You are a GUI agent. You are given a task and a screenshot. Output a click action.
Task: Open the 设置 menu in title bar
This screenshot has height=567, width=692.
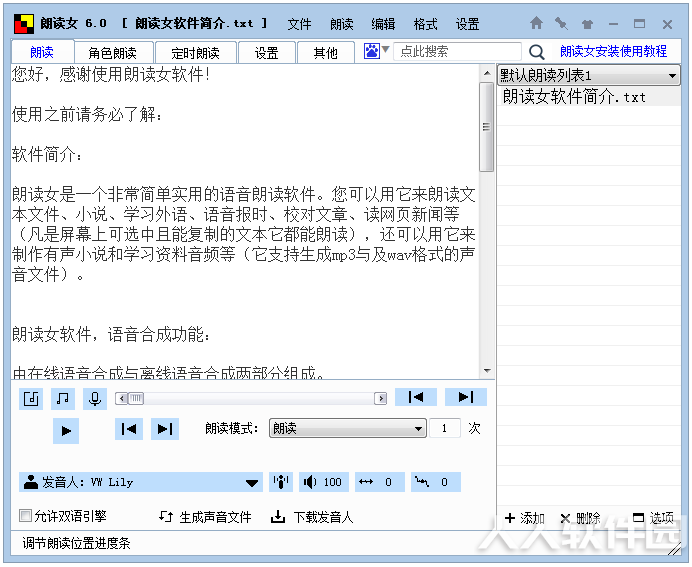point(467,24)
